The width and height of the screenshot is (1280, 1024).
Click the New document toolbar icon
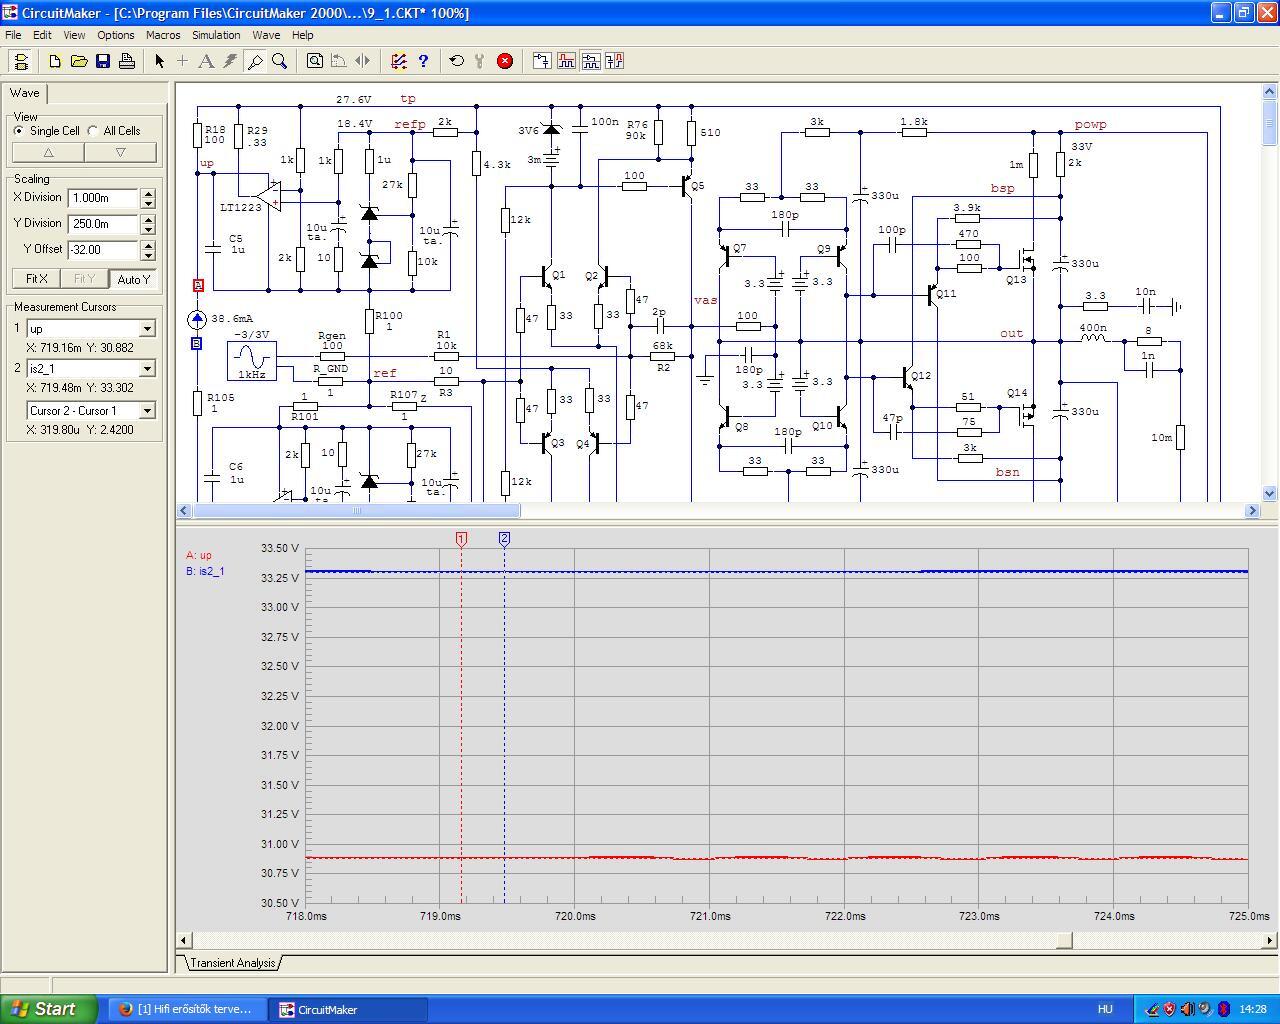pos(55,61)
